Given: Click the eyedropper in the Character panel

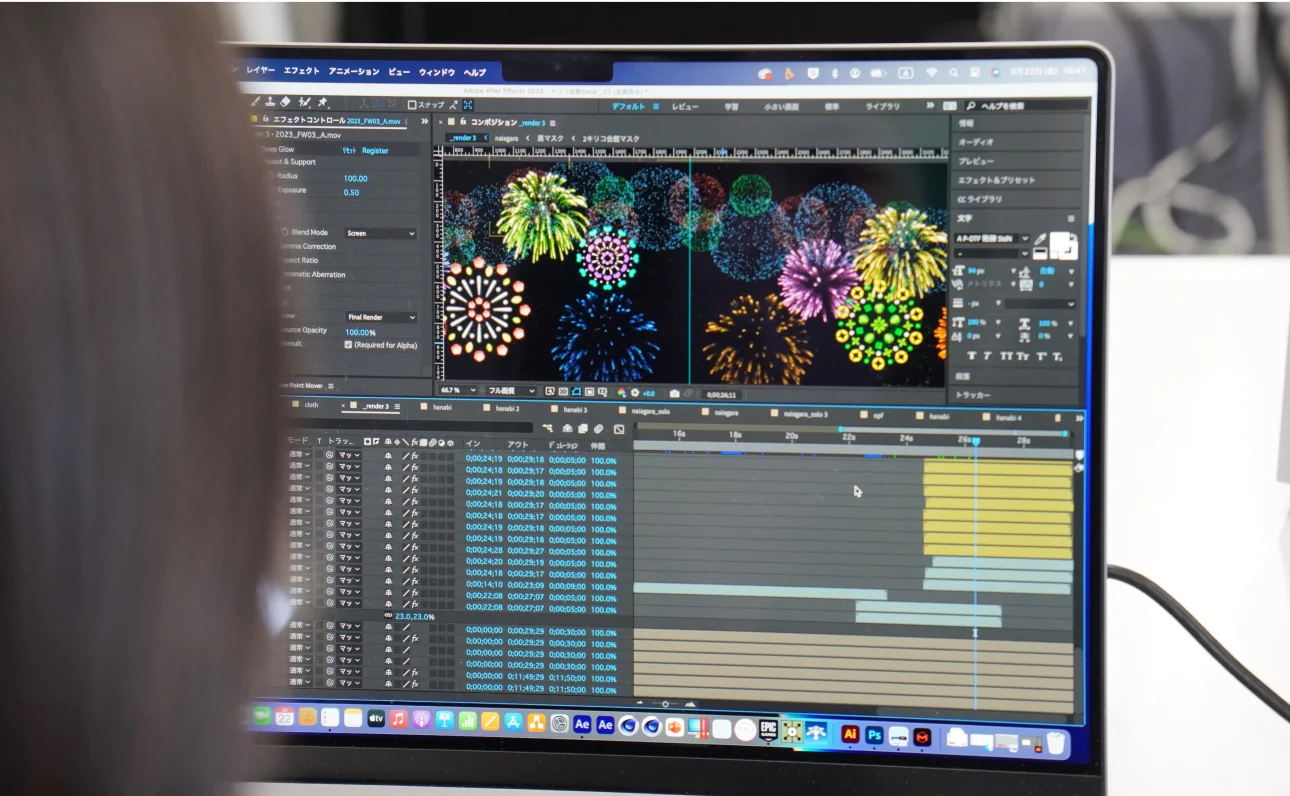Looking at the screenshot, I should 1040,238.
